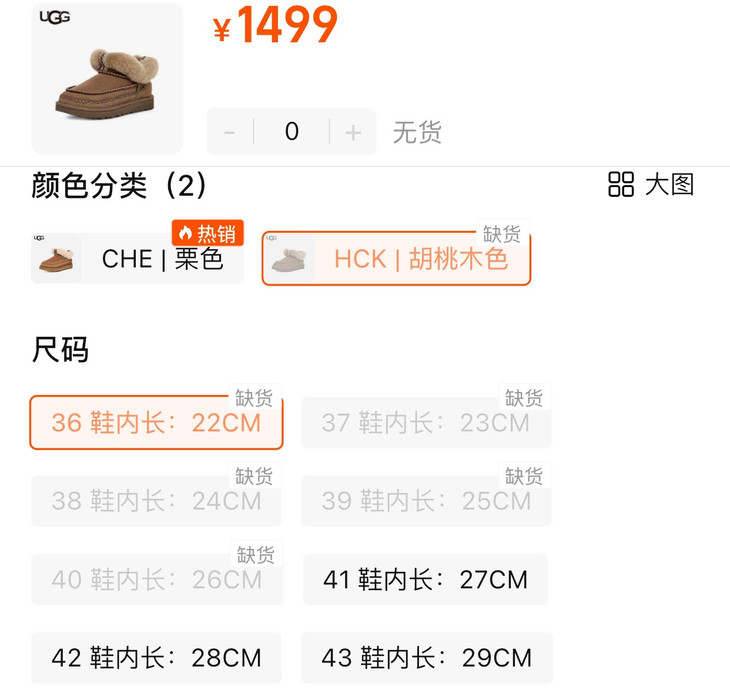The width and height of the screenshot is (730, 700).
Task: Open the UGG product thumbnail image
Action: (107, 78)
